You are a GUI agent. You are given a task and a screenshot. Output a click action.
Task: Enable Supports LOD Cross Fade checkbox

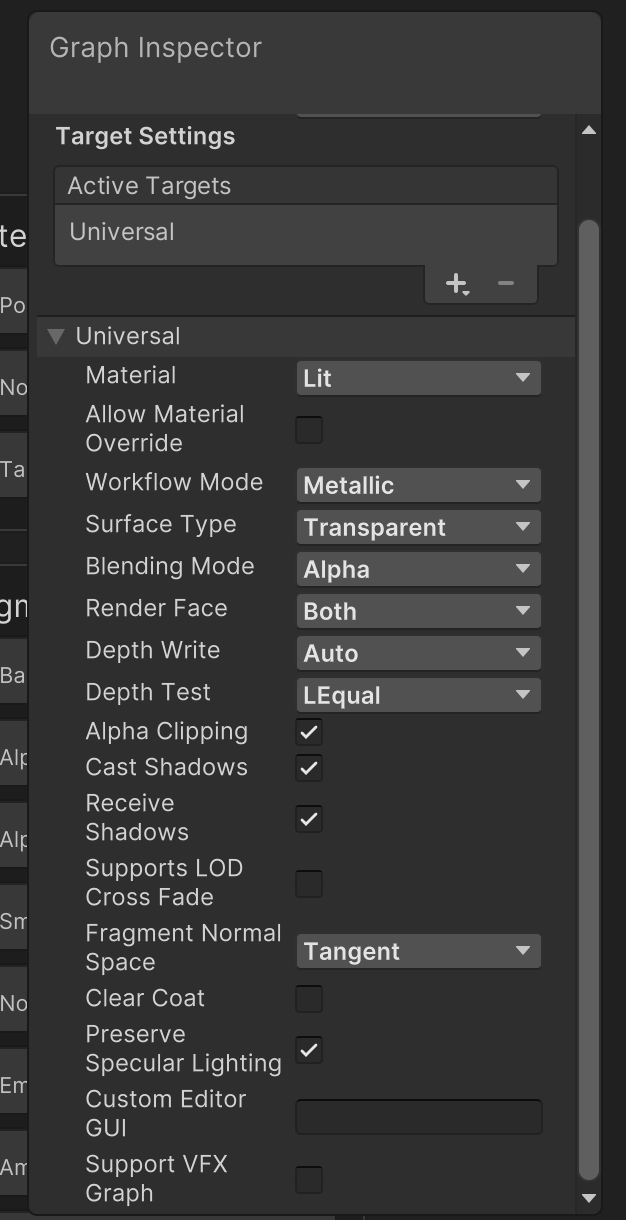coord(309,884)
